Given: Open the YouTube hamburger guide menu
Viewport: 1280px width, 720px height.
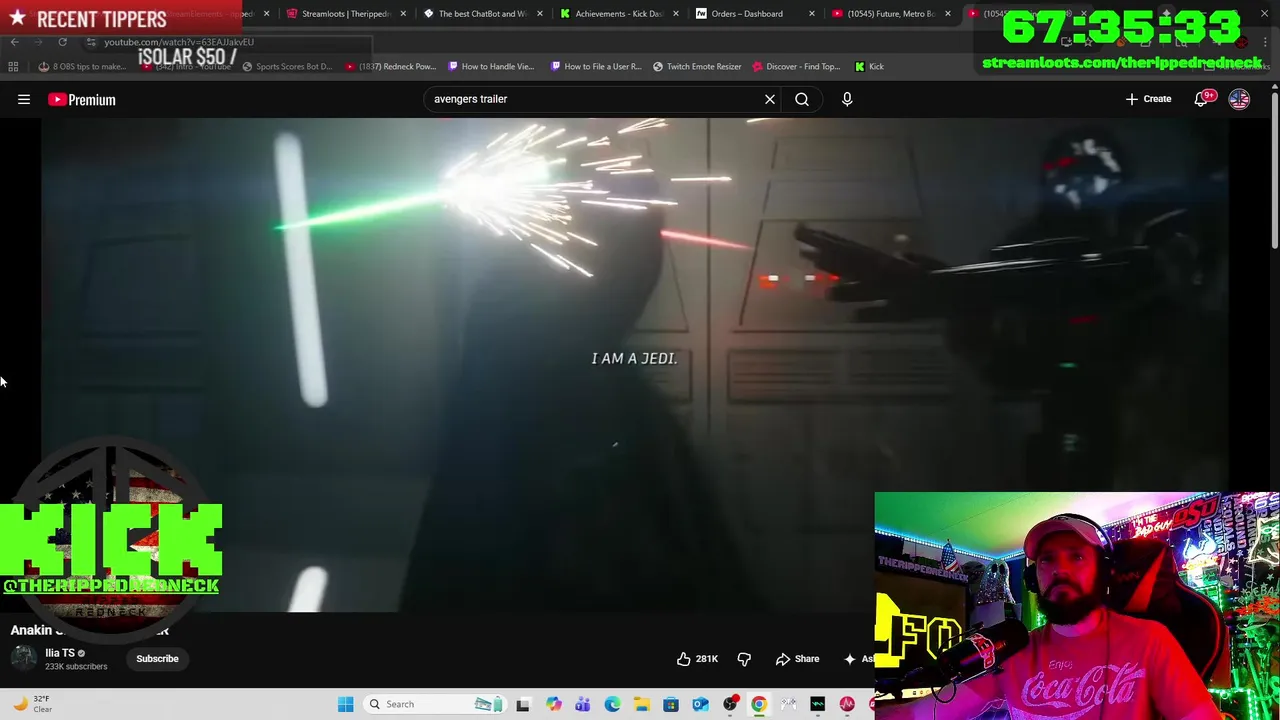Looking at the screenshot, I should click(x=24, y=99).
